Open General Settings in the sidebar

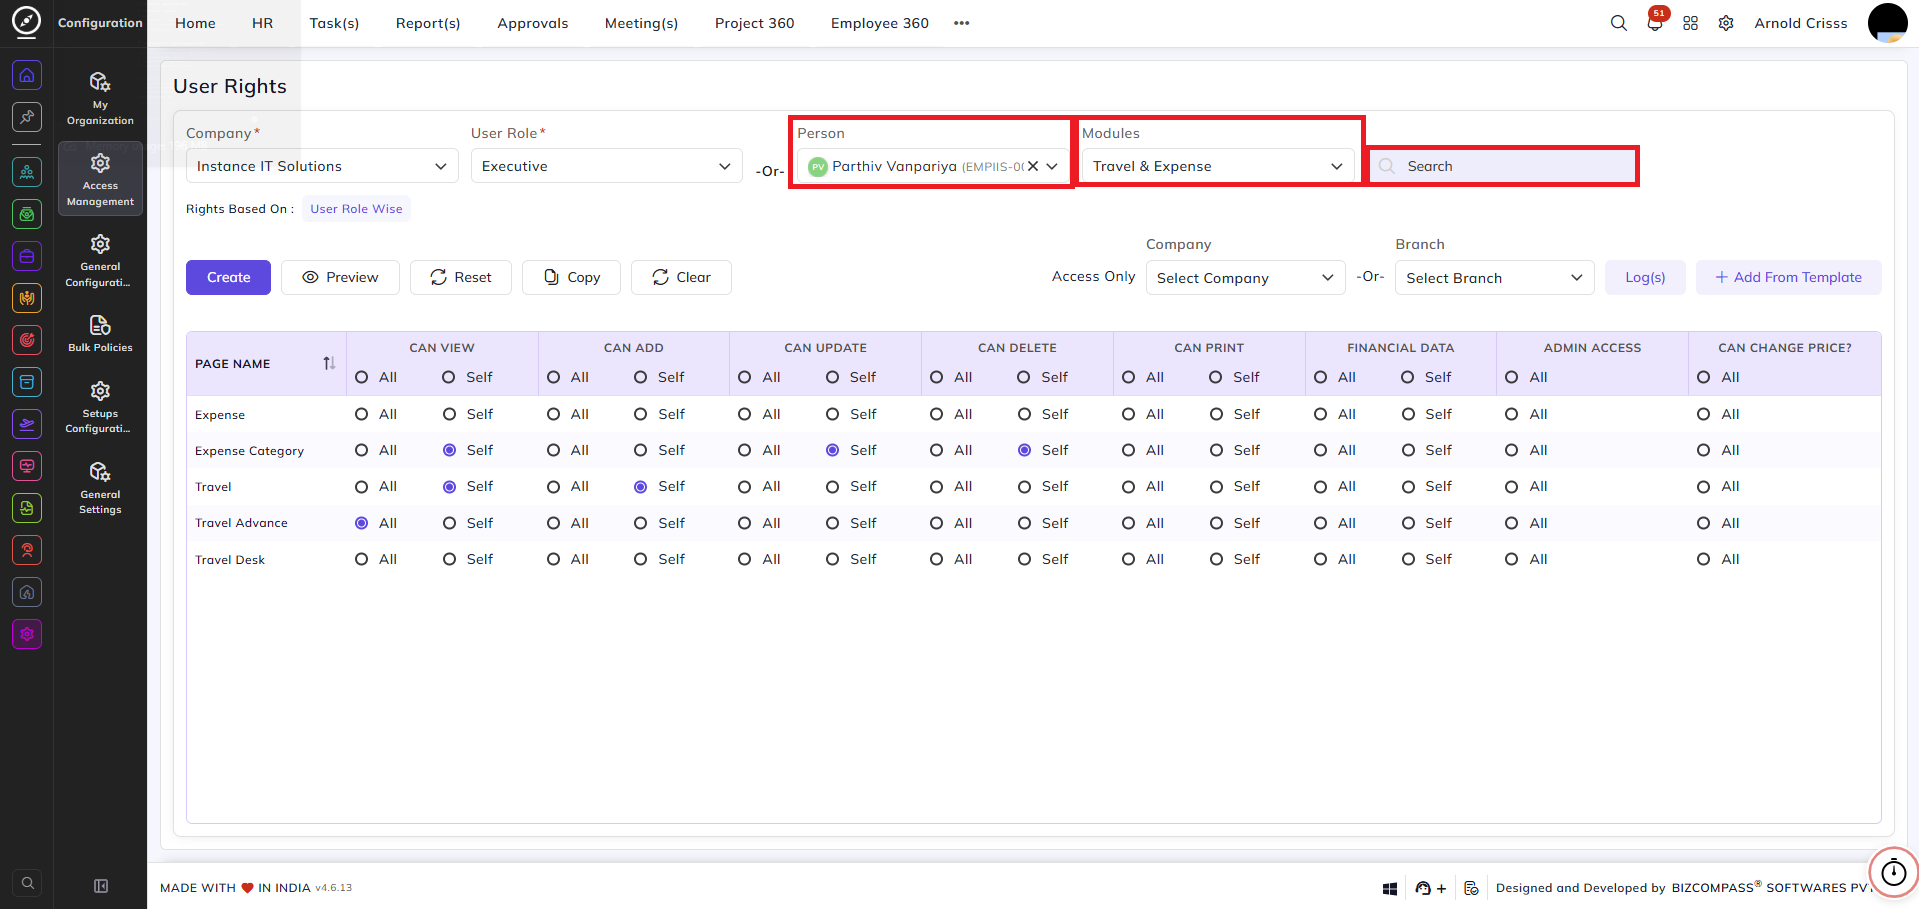tap(100, 488)
